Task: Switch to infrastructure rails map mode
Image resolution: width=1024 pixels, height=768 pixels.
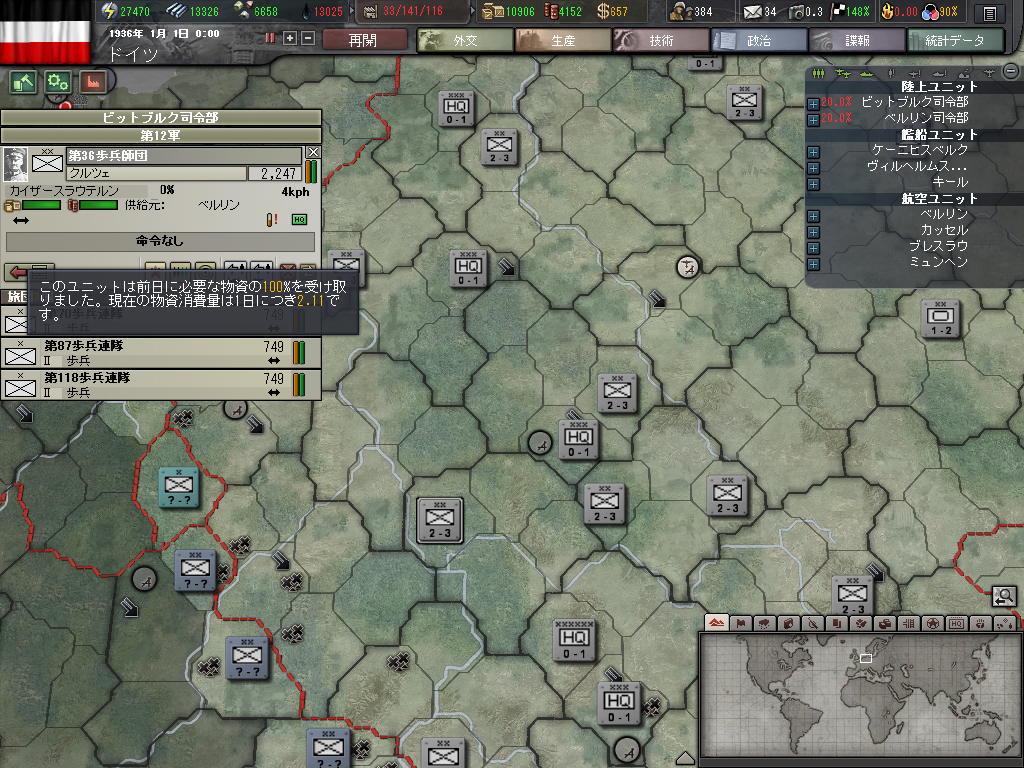Action: 908,623
